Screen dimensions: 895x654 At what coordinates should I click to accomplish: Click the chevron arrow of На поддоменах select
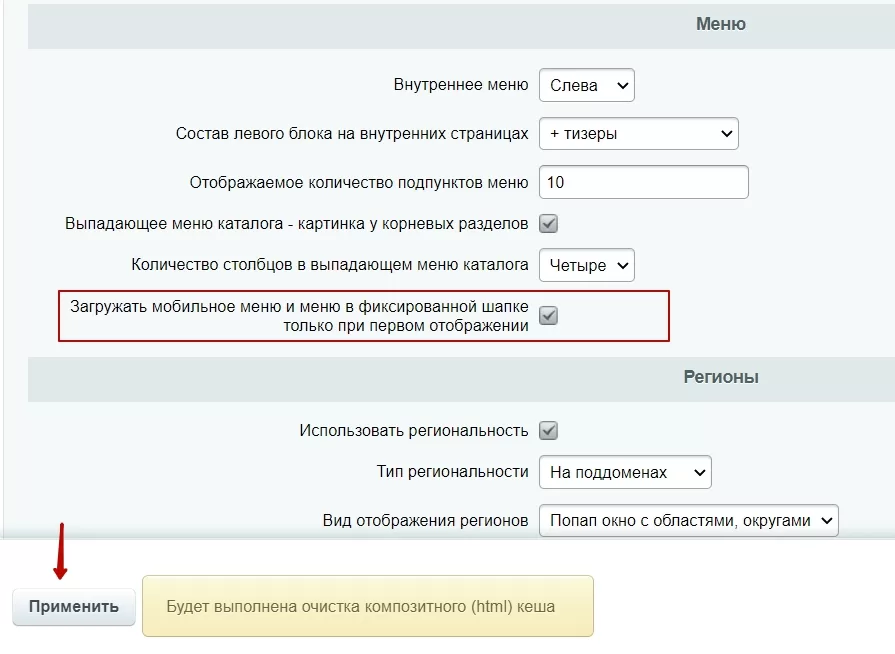tap(699, 473)
